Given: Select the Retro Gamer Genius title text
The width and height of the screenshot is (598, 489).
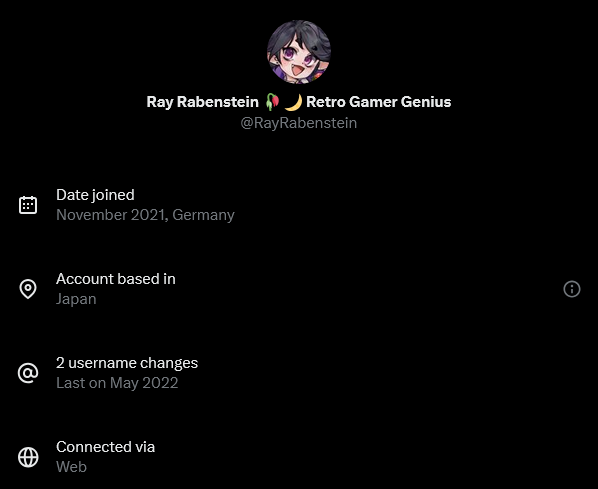Looking at the screenshot, I should (379, 102).
